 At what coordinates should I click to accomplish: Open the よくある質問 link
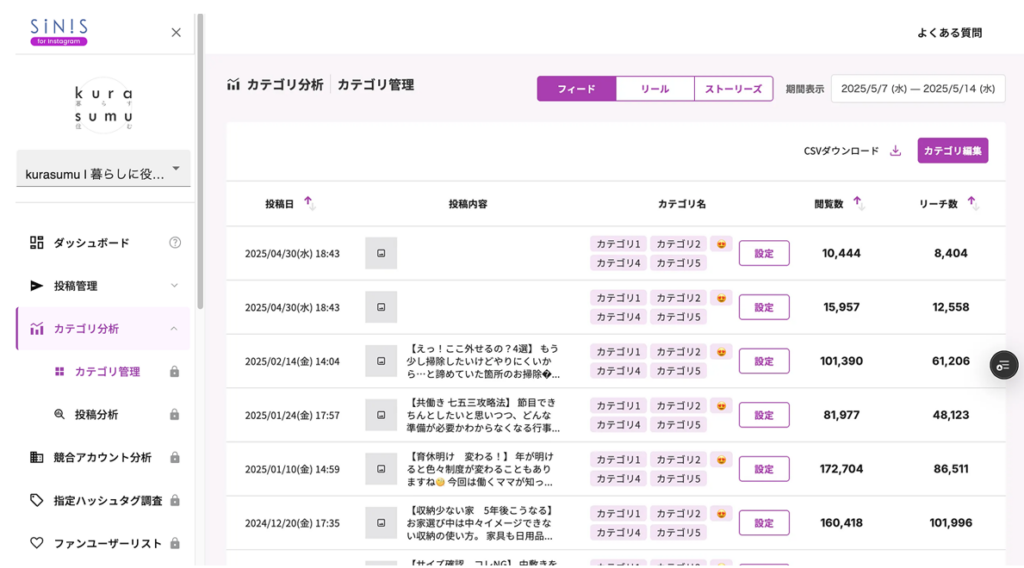949,33
